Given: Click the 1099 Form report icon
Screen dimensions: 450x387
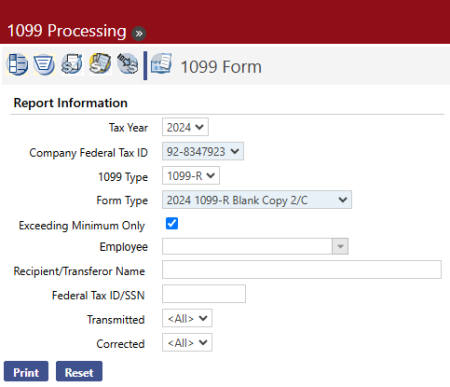Looking at the screenshot, I should coord(161,63).
